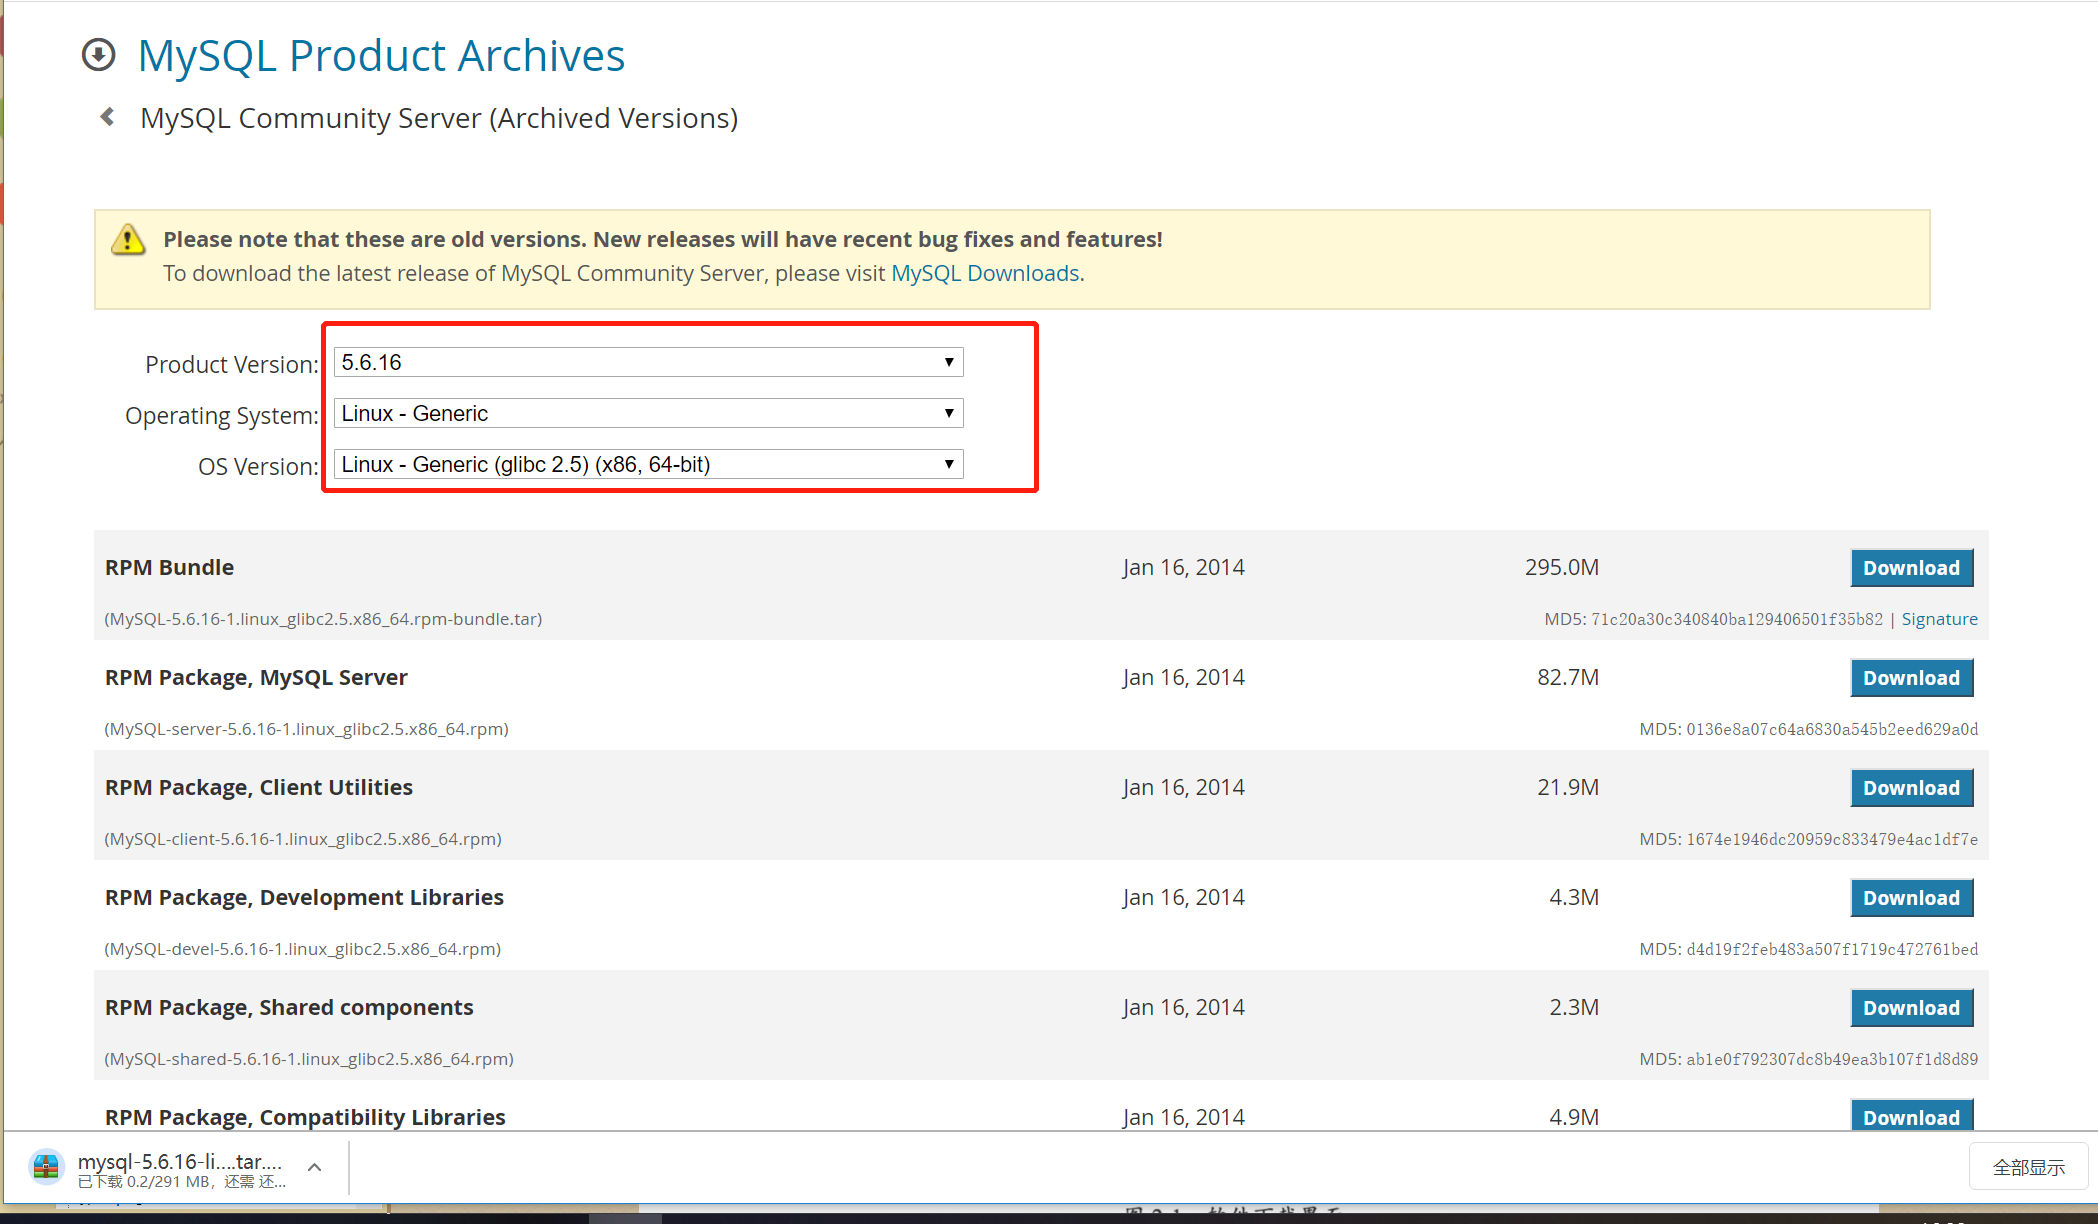This screenshot has height=1224, width=2098.
Task: Click the back arrow next to MySQL Community Server
Action: point(108,117)
